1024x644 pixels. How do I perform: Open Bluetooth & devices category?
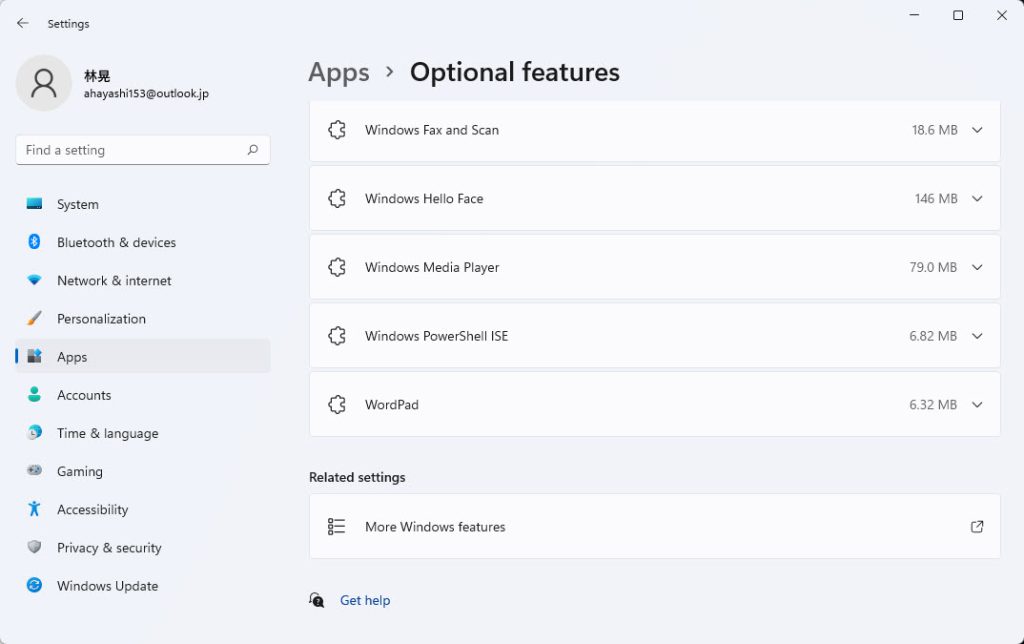(x=142, y=242)
